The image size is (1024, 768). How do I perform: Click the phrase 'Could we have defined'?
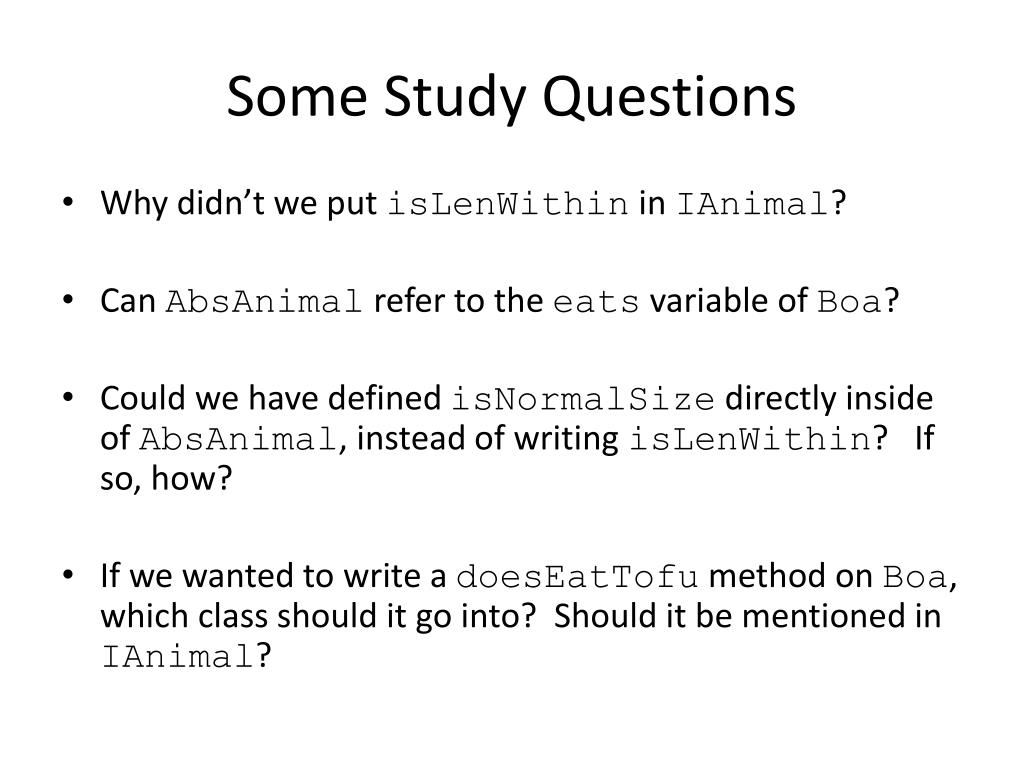tap(271, 398)
